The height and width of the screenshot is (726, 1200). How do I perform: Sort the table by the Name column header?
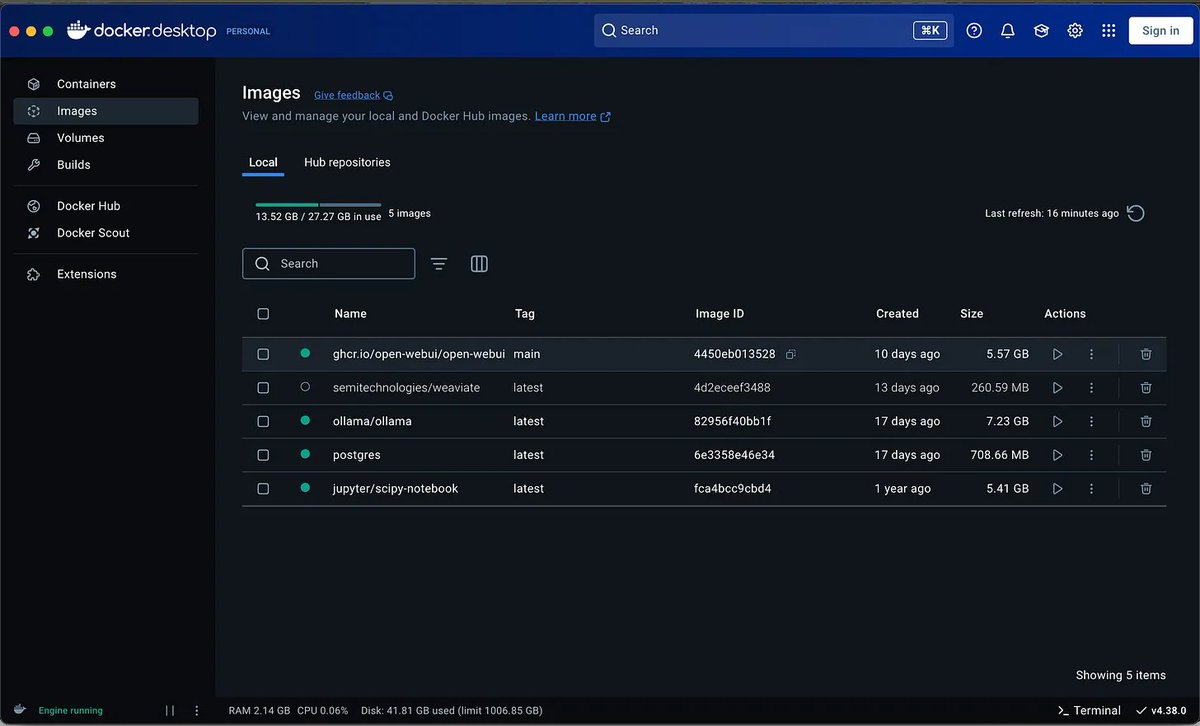click(350, 314)
